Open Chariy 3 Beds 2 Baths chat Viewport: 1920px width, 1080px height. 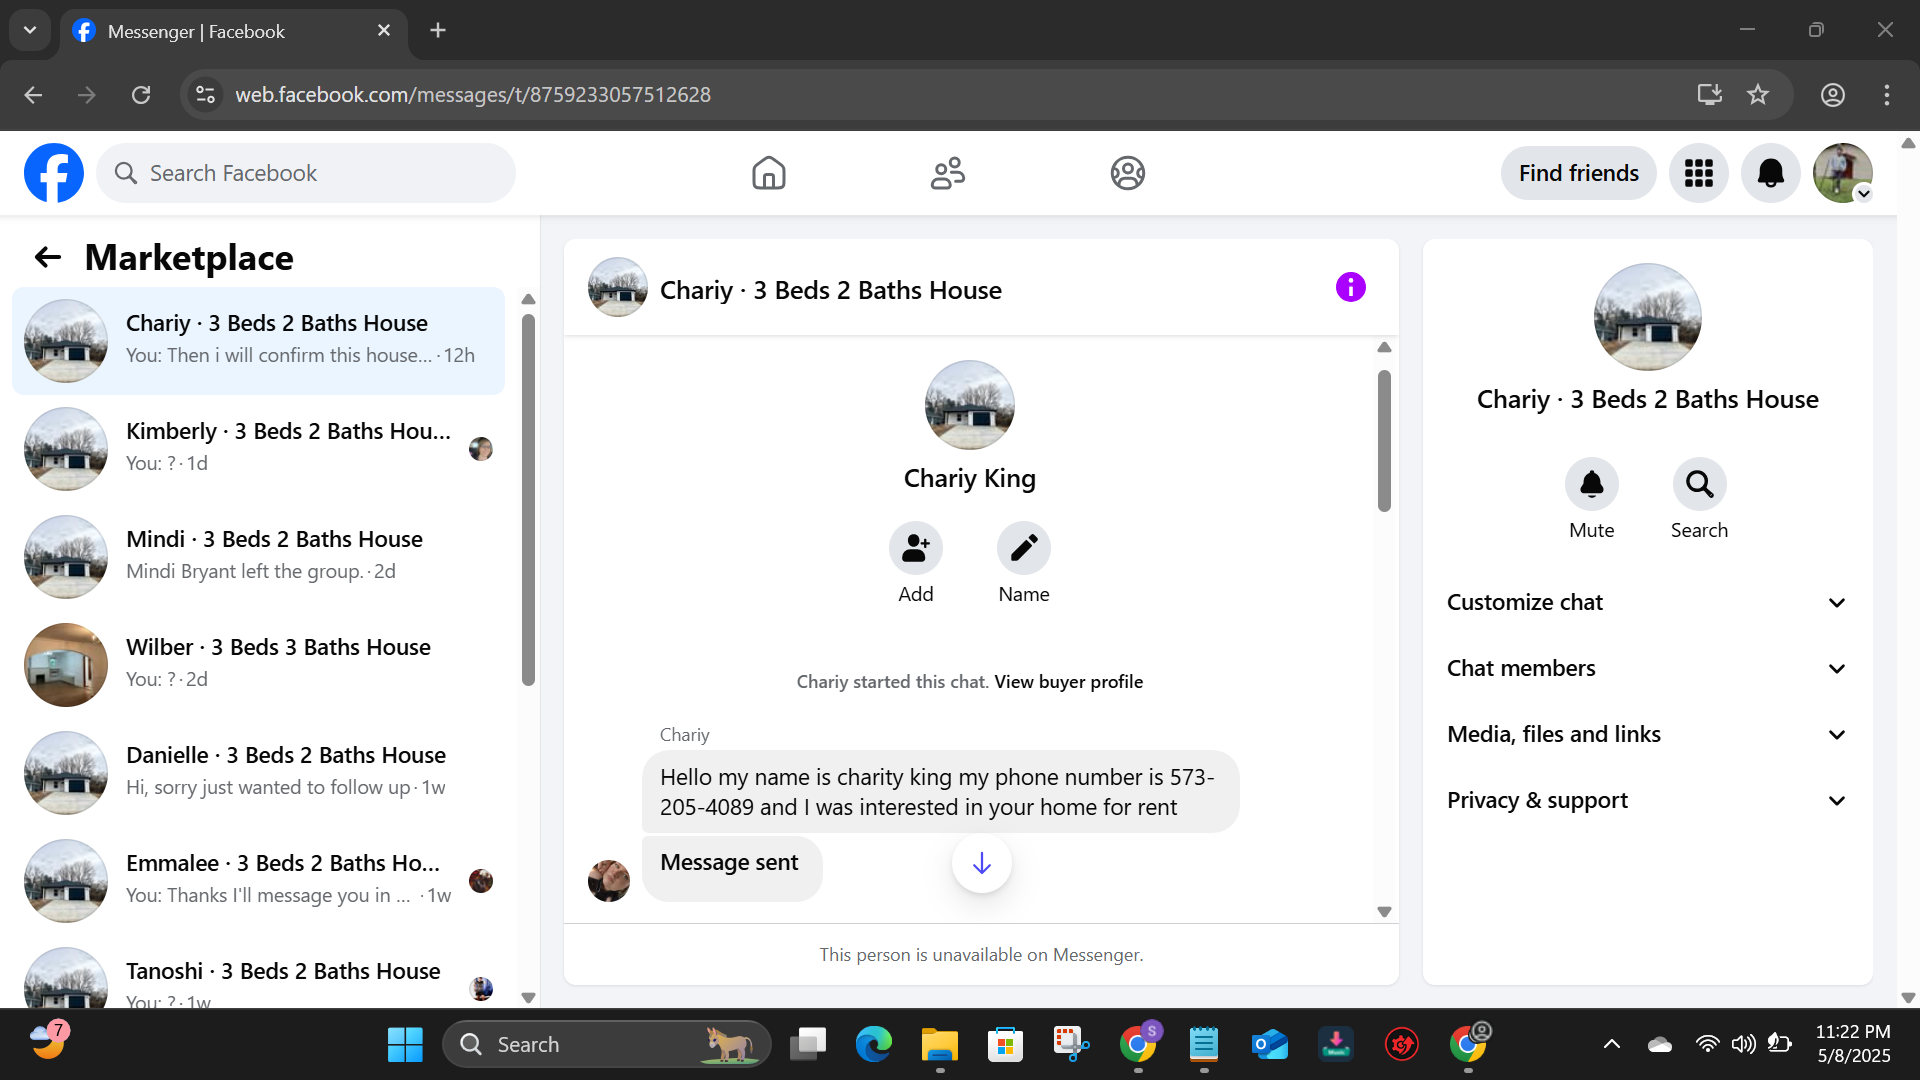click(x=258, y=341)
